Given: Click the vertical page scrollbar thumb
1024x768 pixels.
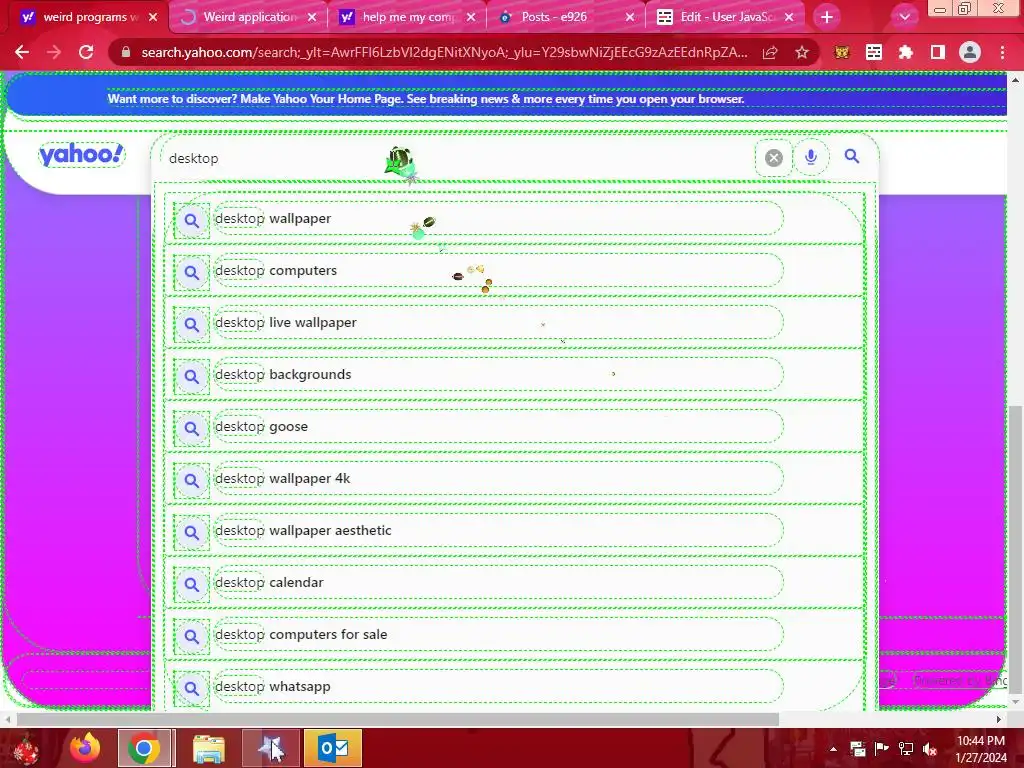Looking at the screenshot, I should pyautogui.click(x=1015, y=549).
